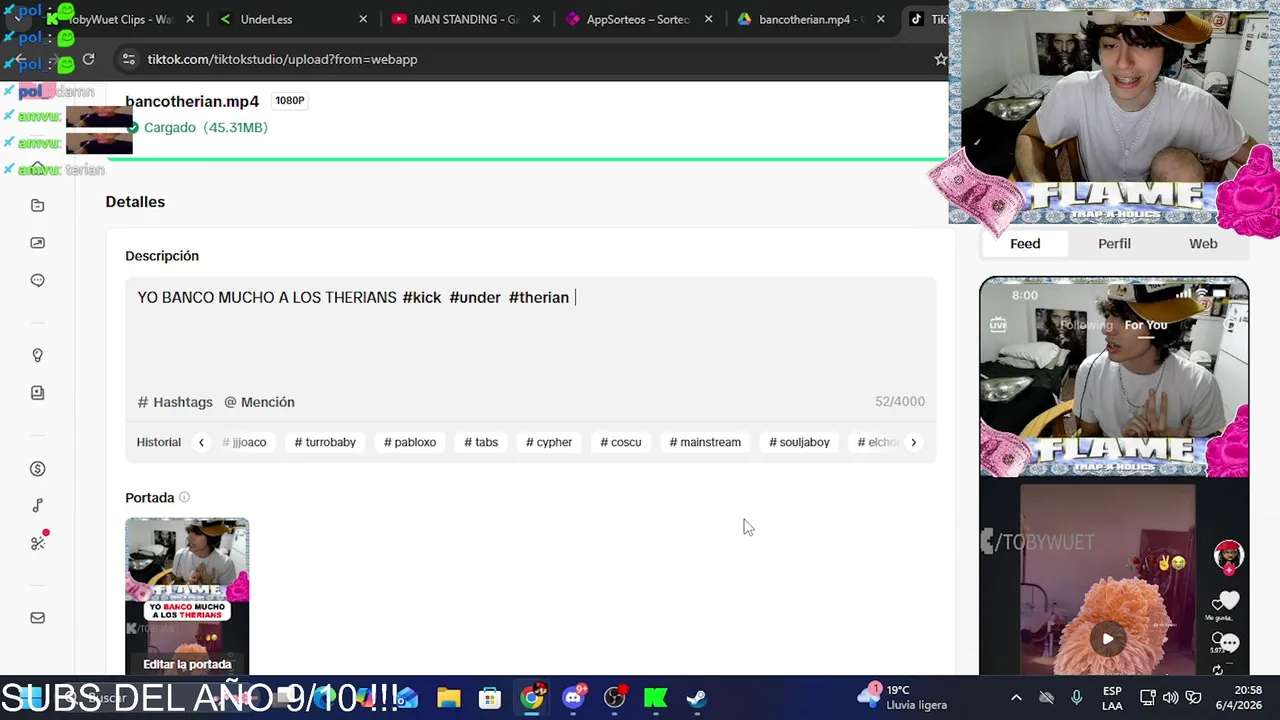Tap the LIVE icon in phone preview
The height and width of the screenshot is (720, 1280).
[998, 324]
